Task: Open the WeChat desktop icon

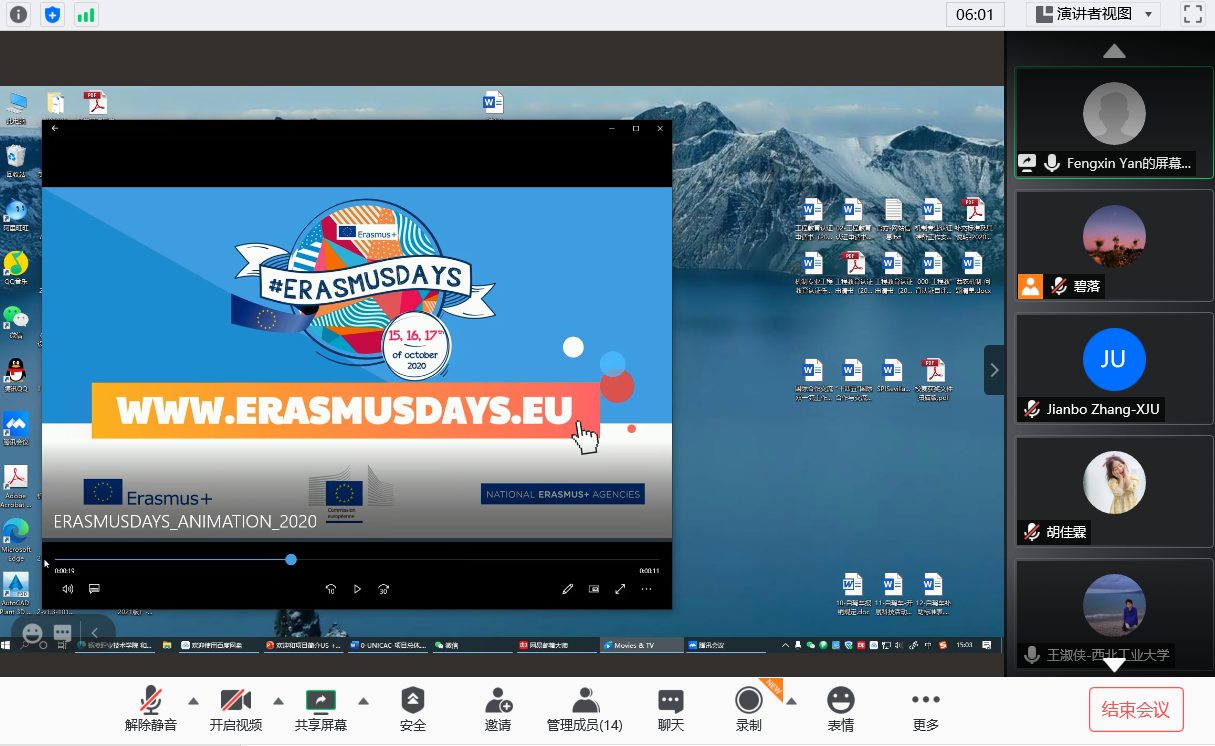Action: 15,321
